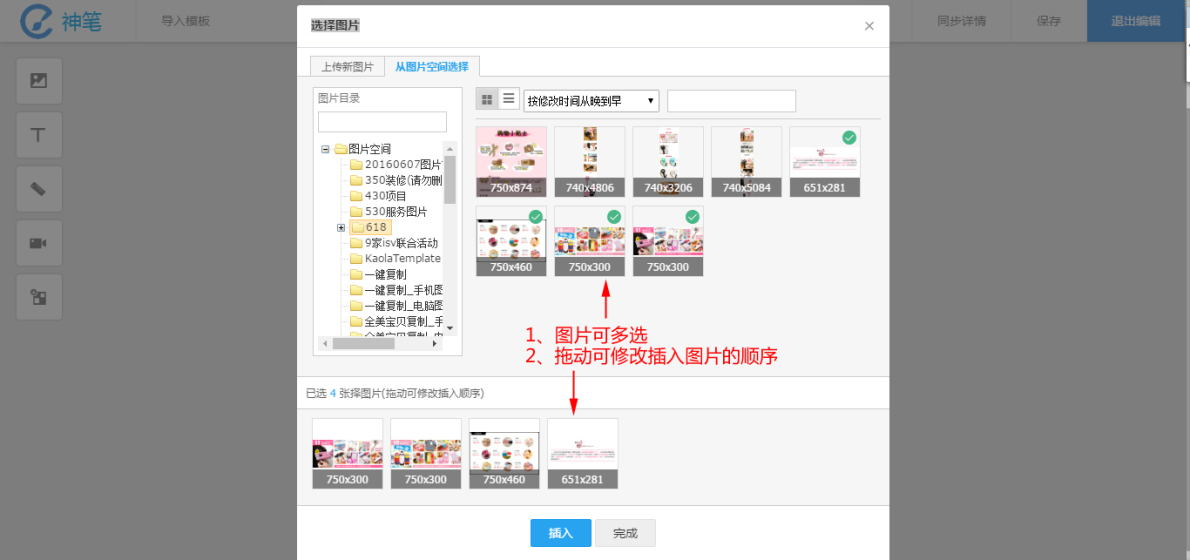Click the tree scrollbar up arrow

450,149
